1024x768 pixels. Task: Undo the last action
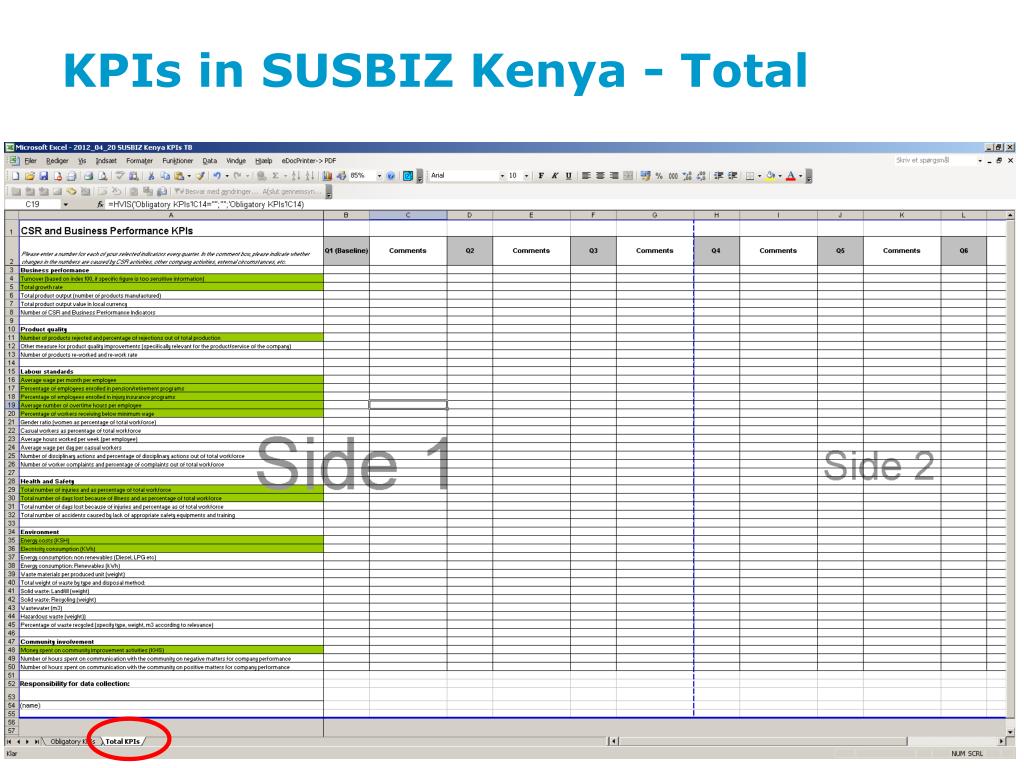(217, 176)
